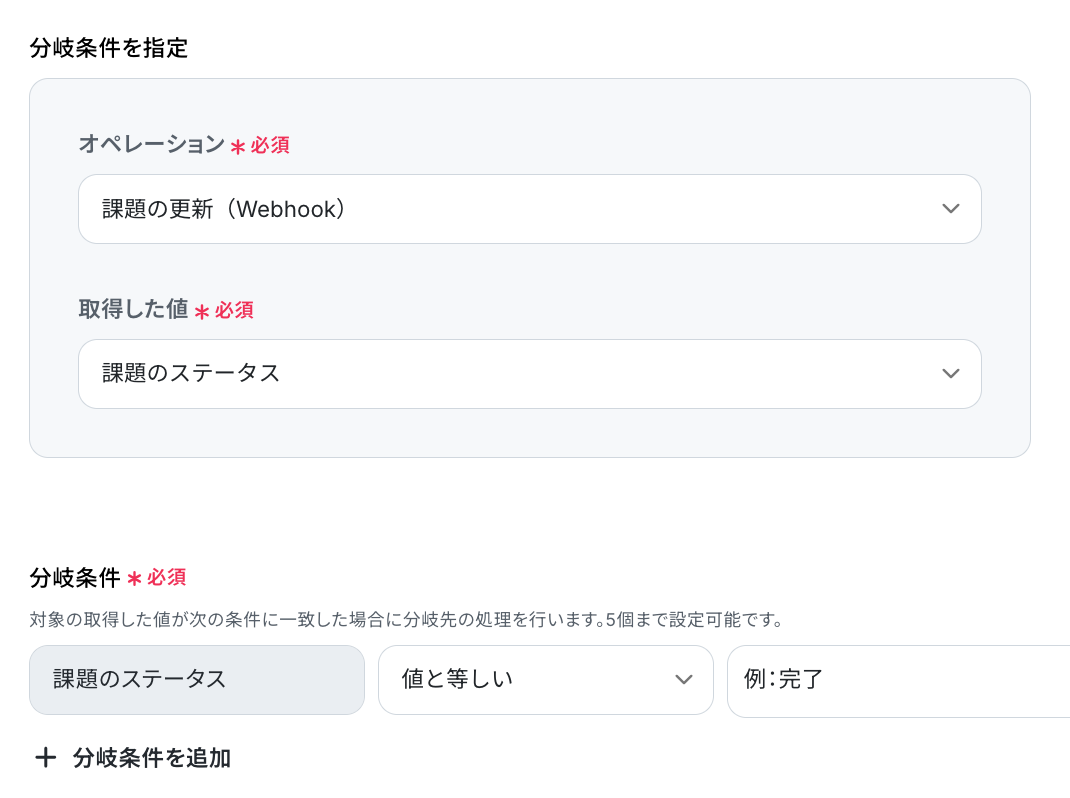Screen dimensions: 1070x798
Task: Click the red asterisk before 分岐条件's 必須
Action: click(134, 579)
